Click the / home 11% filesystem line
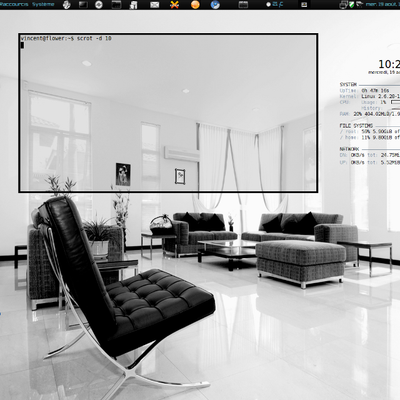This screenshot has height=400, width=400. coord(370,137)
